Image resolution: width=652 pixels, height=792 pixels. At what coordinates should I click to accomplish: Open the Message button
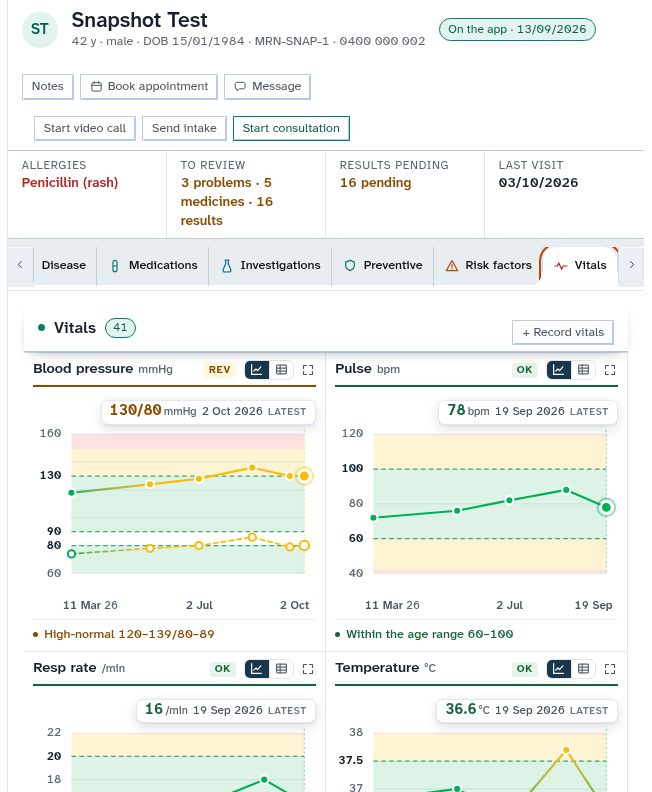click(x=267, y=86)
